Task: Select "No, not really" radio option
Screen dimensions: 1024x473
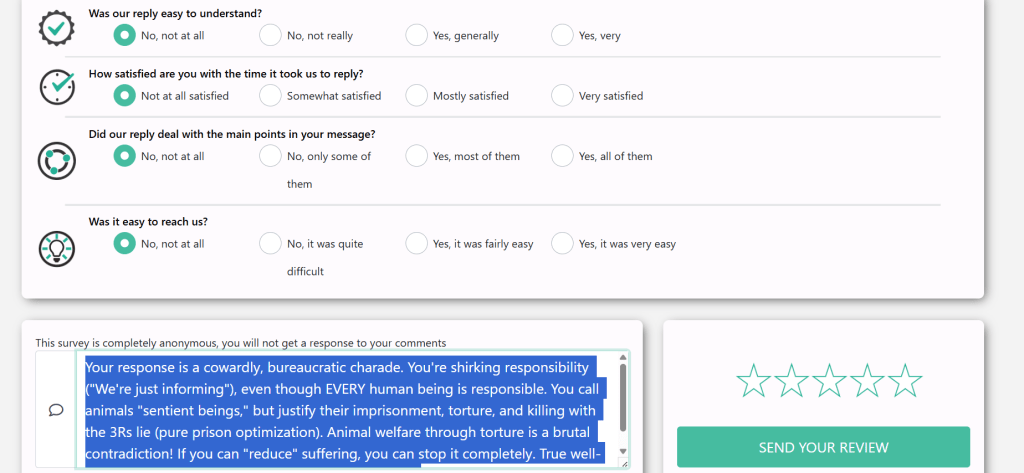Action: pos(270,35)
